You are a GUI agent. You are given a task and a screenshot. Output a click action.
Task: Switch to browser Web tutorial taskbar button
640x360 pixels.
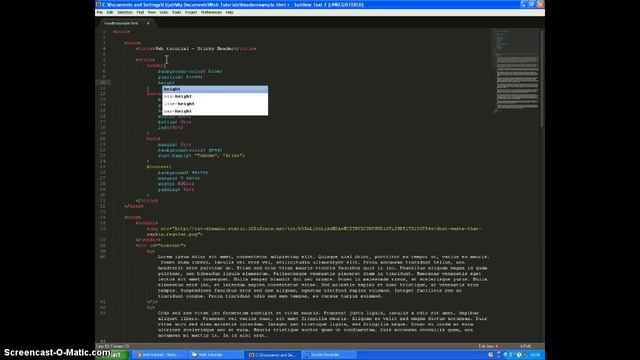click(x=160, y=355)
